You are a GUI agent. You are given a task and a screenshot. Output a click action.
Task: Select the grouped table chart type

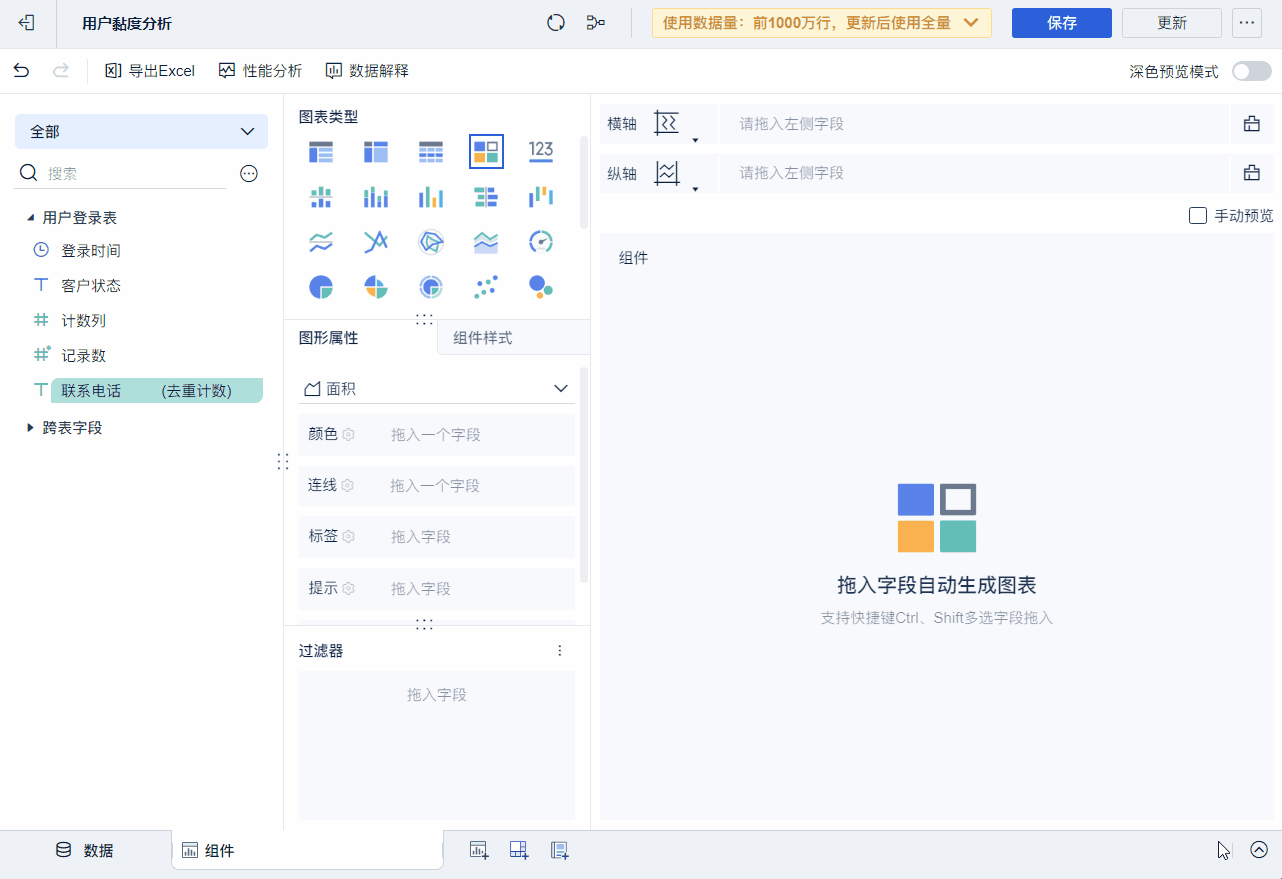click(x=321, y=152)
